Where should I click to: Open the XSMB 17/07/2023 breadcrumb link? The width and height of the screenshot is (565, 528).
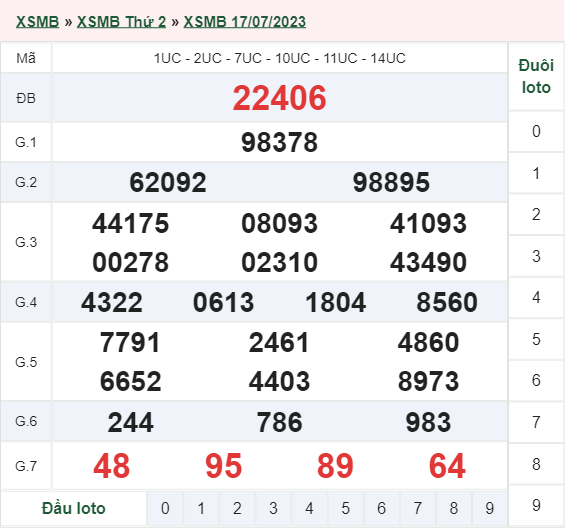point(245,22)
